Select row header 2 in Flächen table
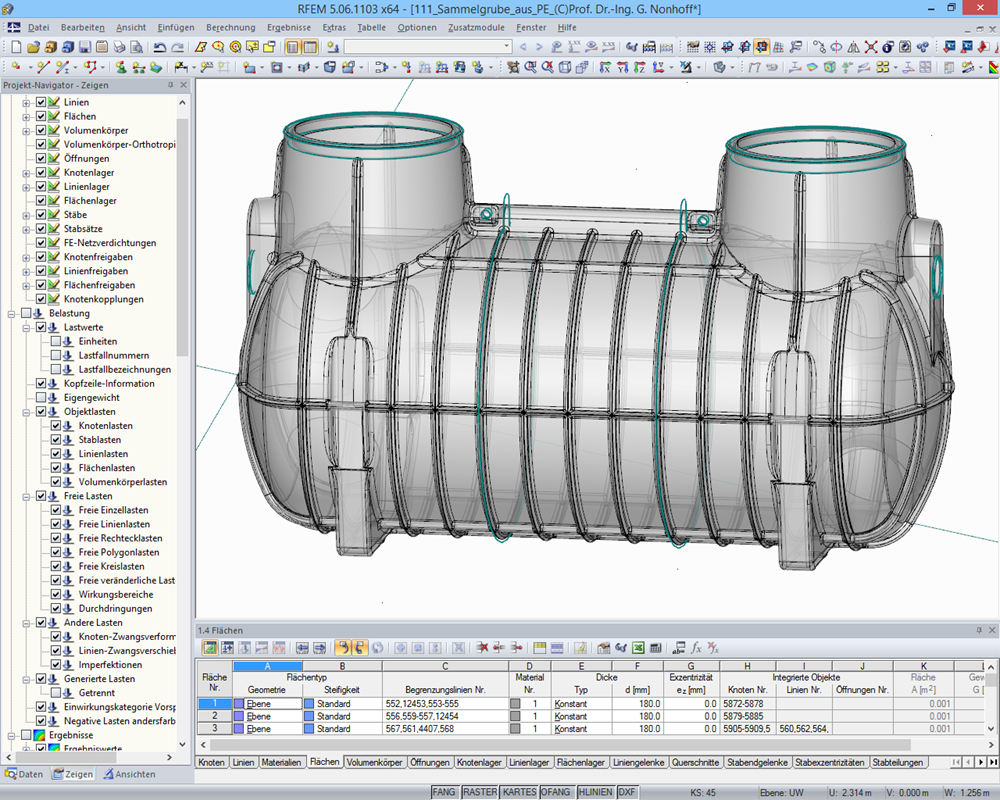The image size is (1000, 800). [214, 716]
